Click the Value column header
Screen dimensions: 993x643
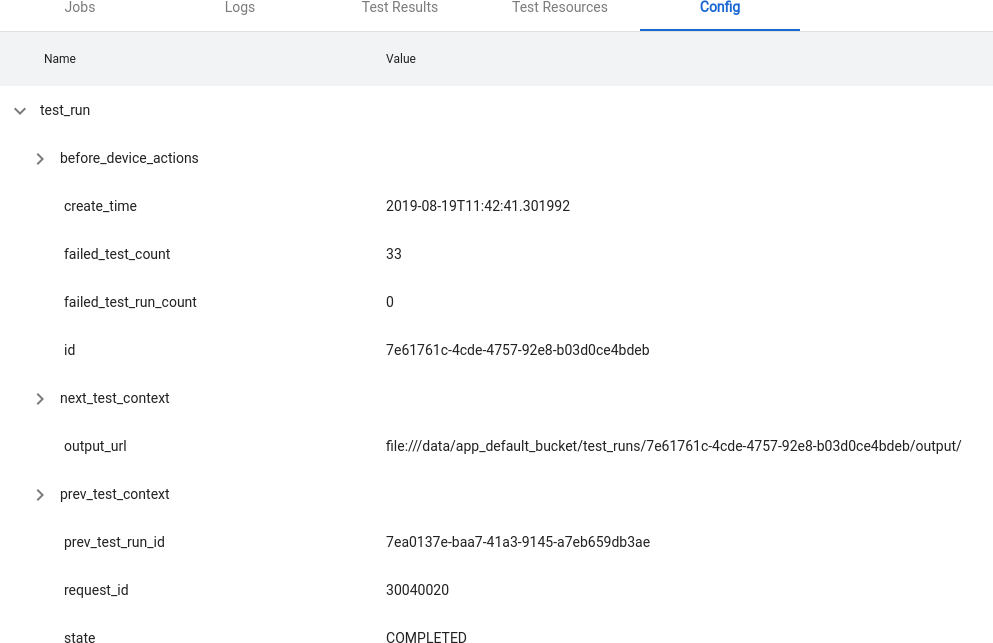400,59
